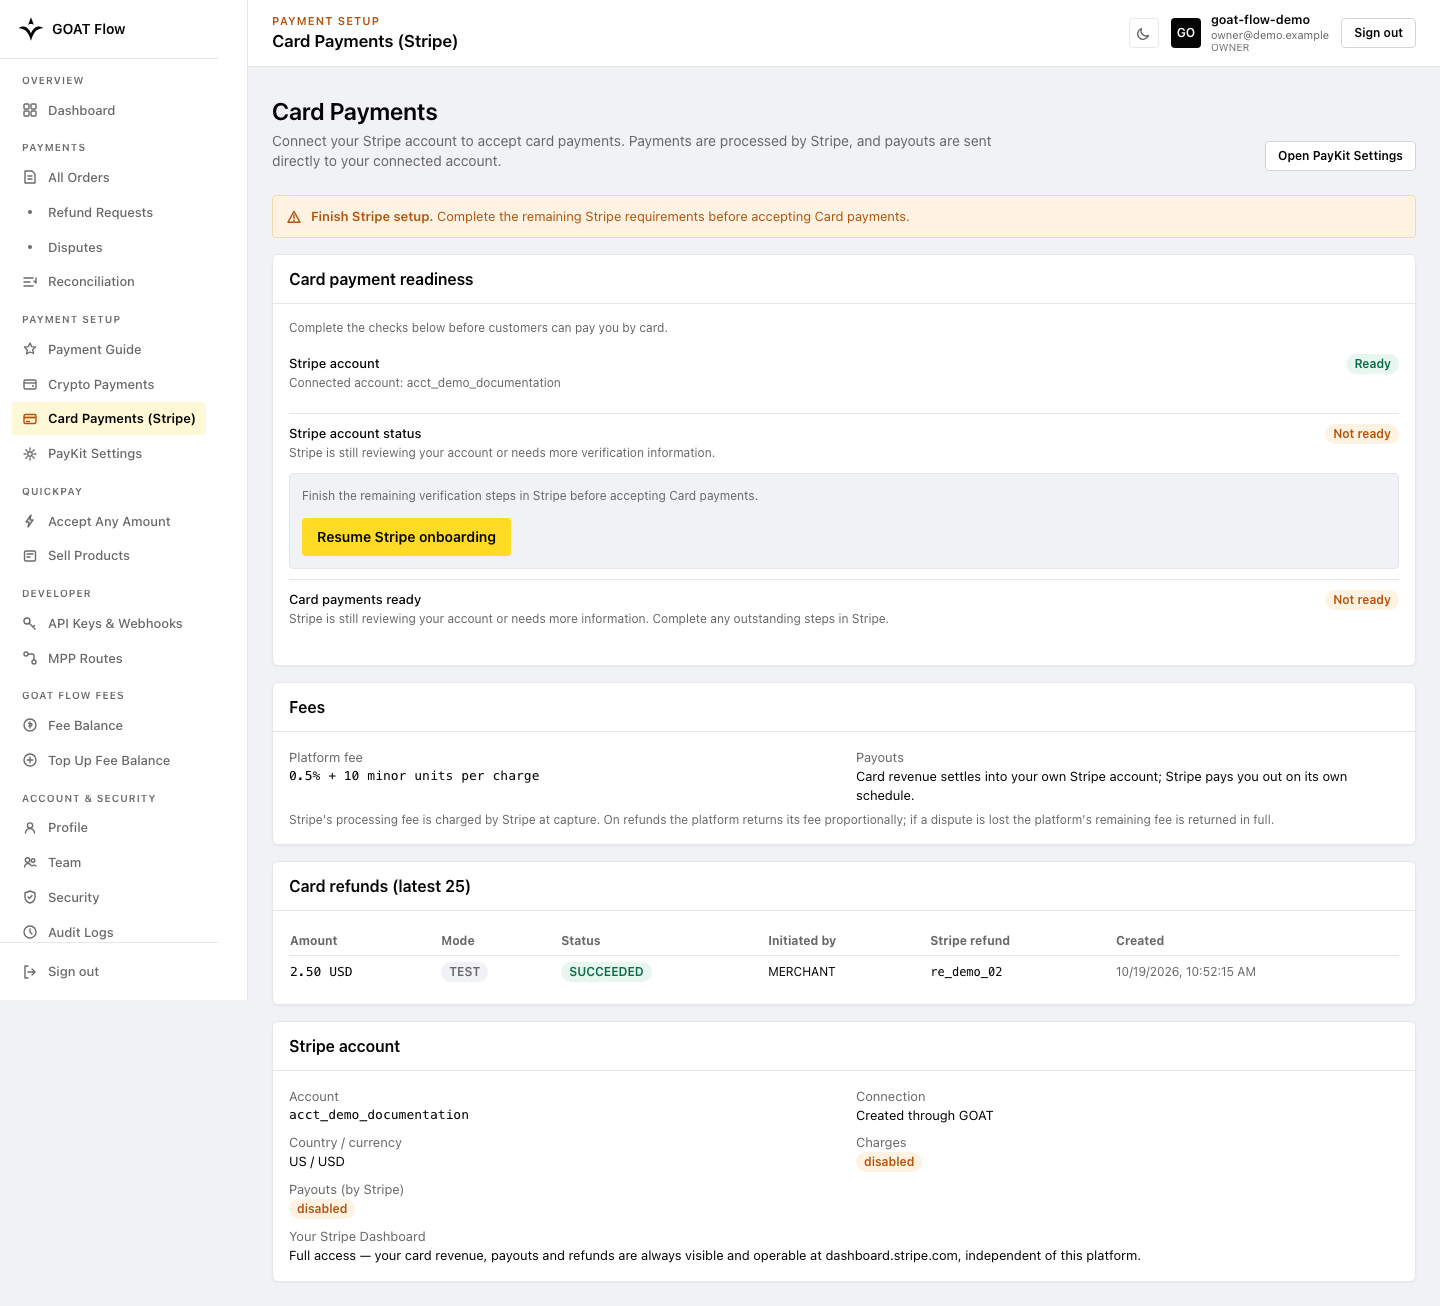Image resolution: width=1440 pixels, height=1306 pixels.
Task: Click the acct_demo_documentation account value
Action: (379, 1115)
